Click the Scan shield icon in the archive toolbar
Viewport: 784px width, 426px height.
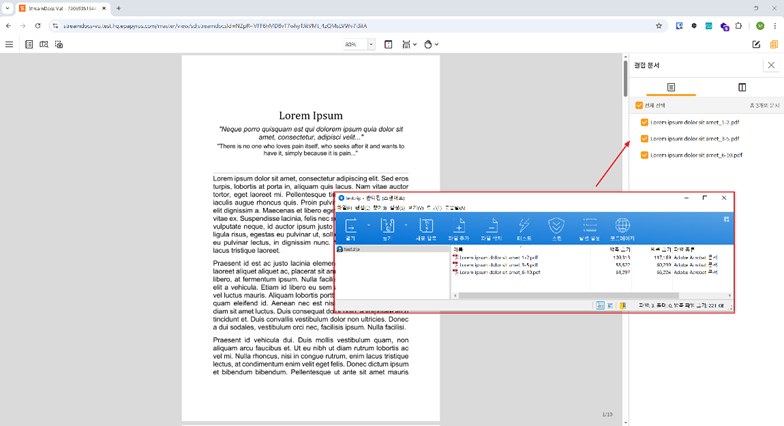coord(556,228)
